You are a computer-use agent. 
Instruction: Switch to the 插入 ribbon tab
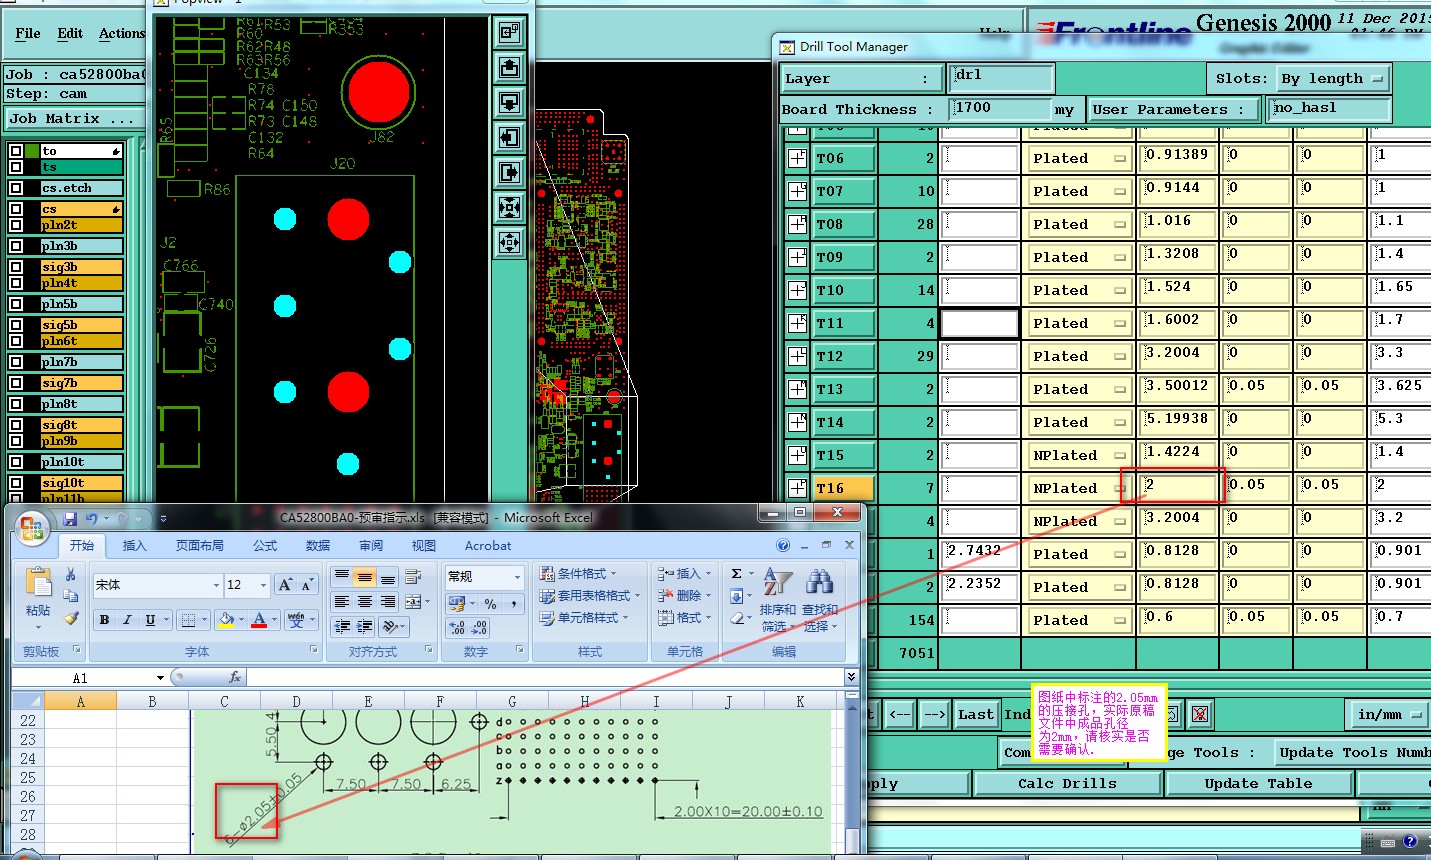[x=134, y=546]
